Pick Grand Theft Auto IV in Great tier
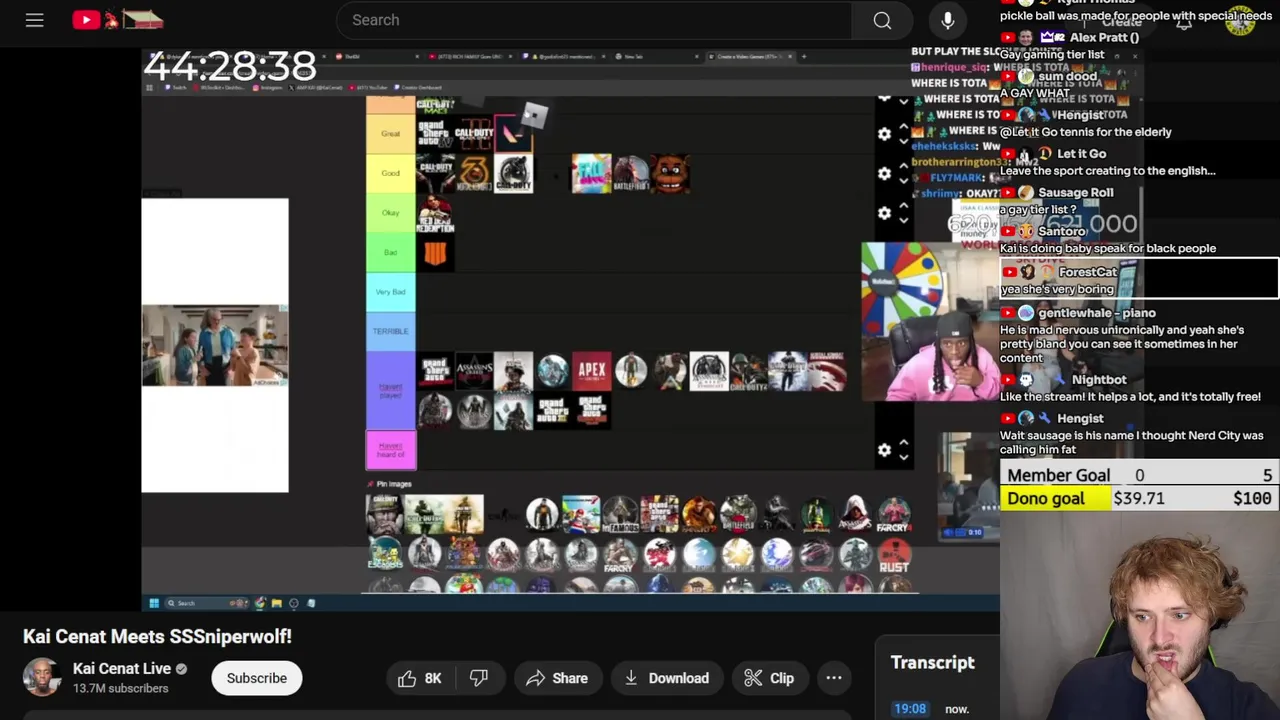This screenshot has height=720, width=1280. (434, 133)
